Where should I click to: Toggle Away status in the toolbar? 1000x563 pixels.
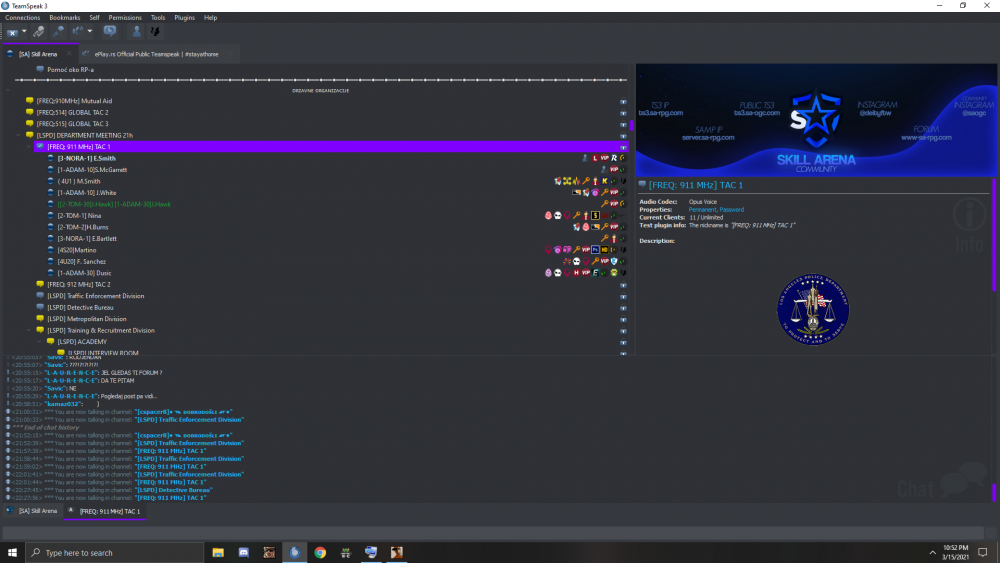(x=110, y=32)
